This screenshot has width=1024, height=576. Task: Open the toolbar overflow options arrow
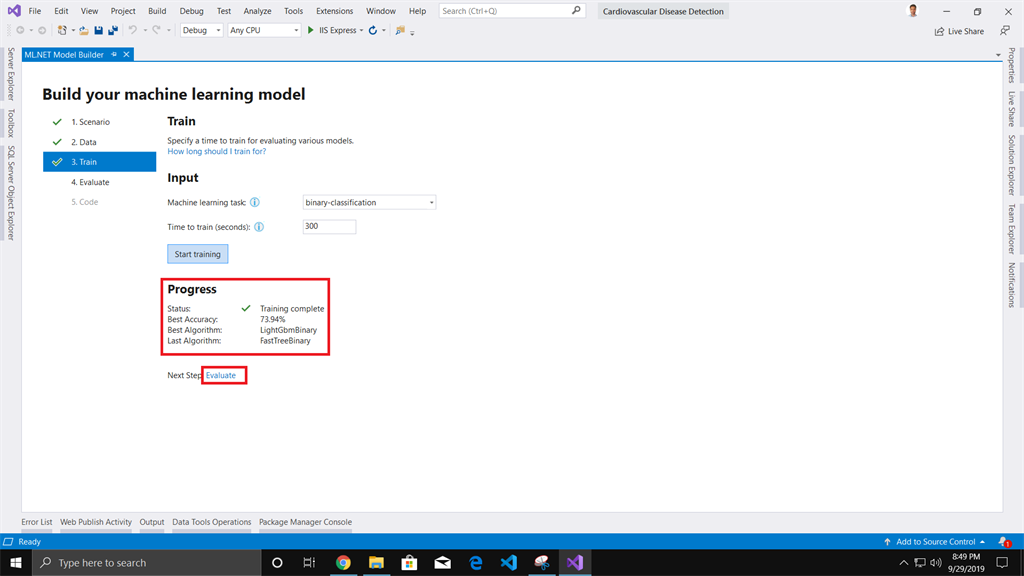(x=412, y=33)
